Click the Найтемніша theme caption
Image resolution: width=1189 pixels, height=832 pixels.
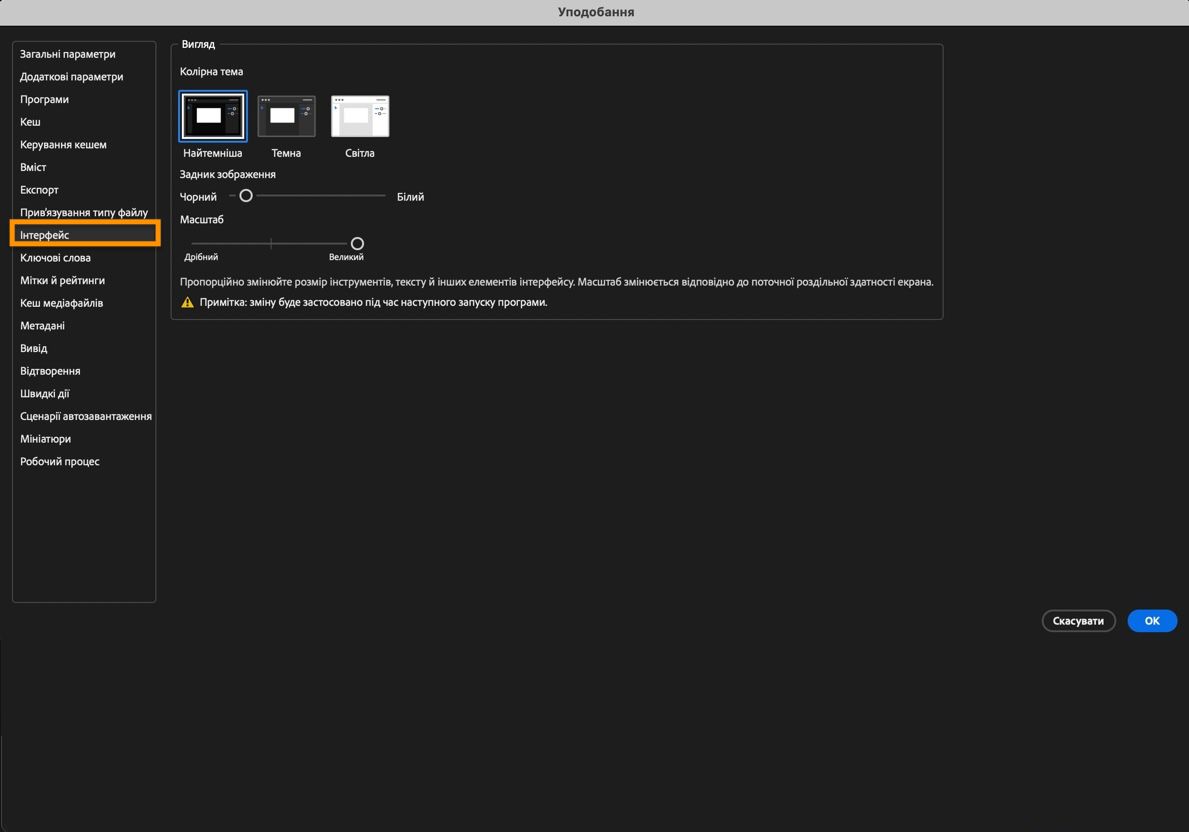coord(212,153)
